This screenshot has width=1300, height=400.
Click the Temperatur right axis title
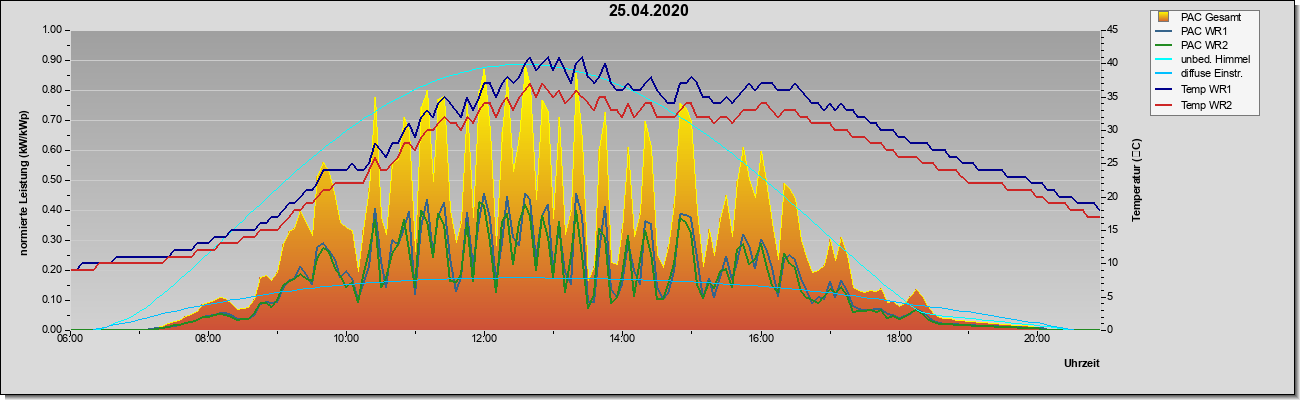pyautogui.click(x=1137, y=181)
